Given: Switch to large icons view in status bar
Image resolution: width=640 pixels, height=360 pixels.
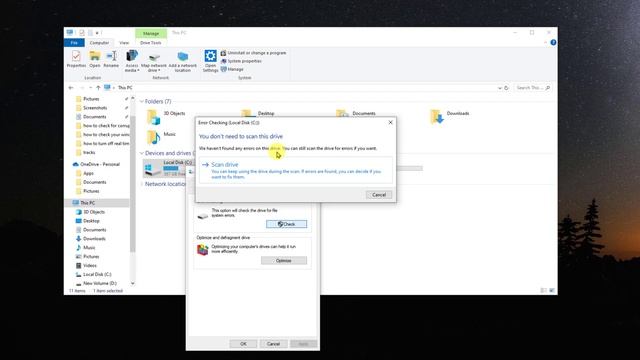Looking at the screenshot, I should click(x=552, y=291).
